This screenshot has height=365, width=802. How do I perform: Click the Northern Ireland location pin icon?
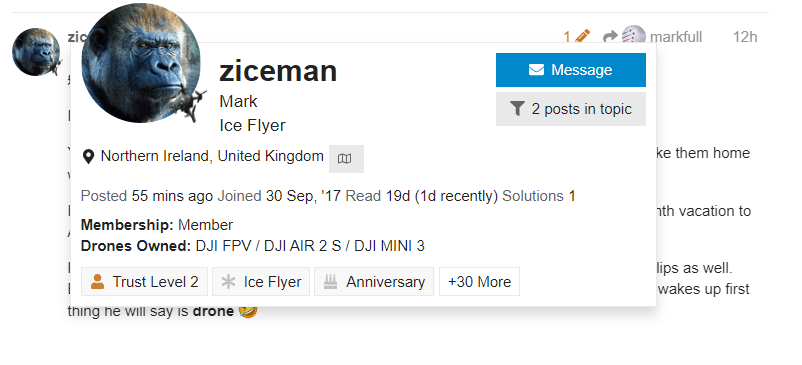click(x=88, y=156)
